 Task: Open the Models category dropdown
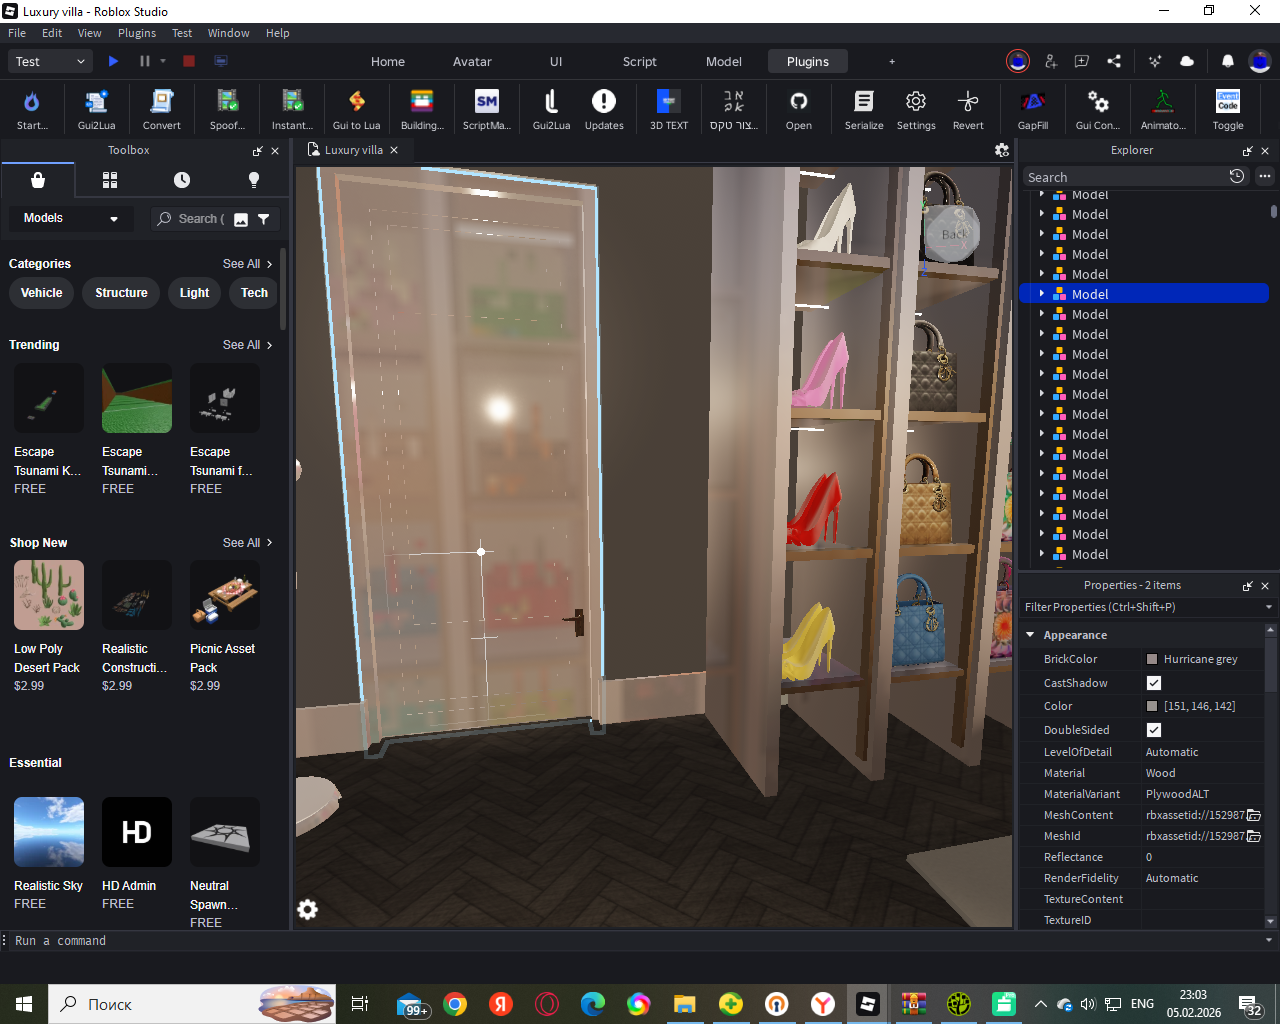(x=70, y=218)
